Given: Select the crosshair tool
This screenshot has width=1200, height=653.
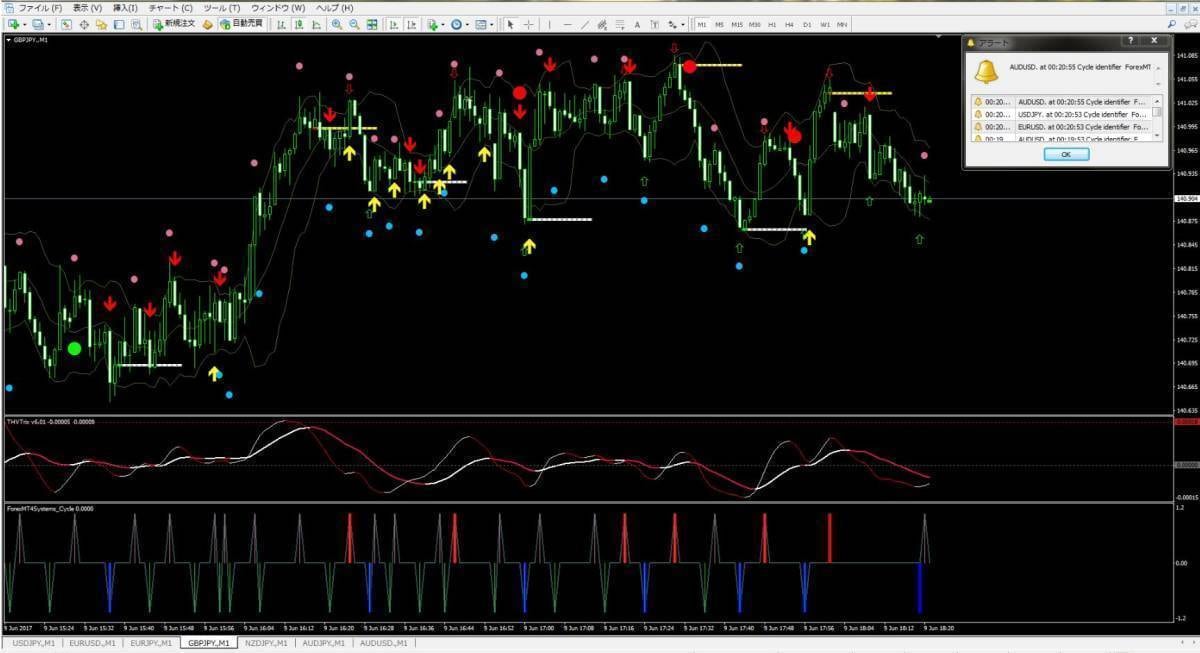Looking at the screenshot, I should click(528, 24).
